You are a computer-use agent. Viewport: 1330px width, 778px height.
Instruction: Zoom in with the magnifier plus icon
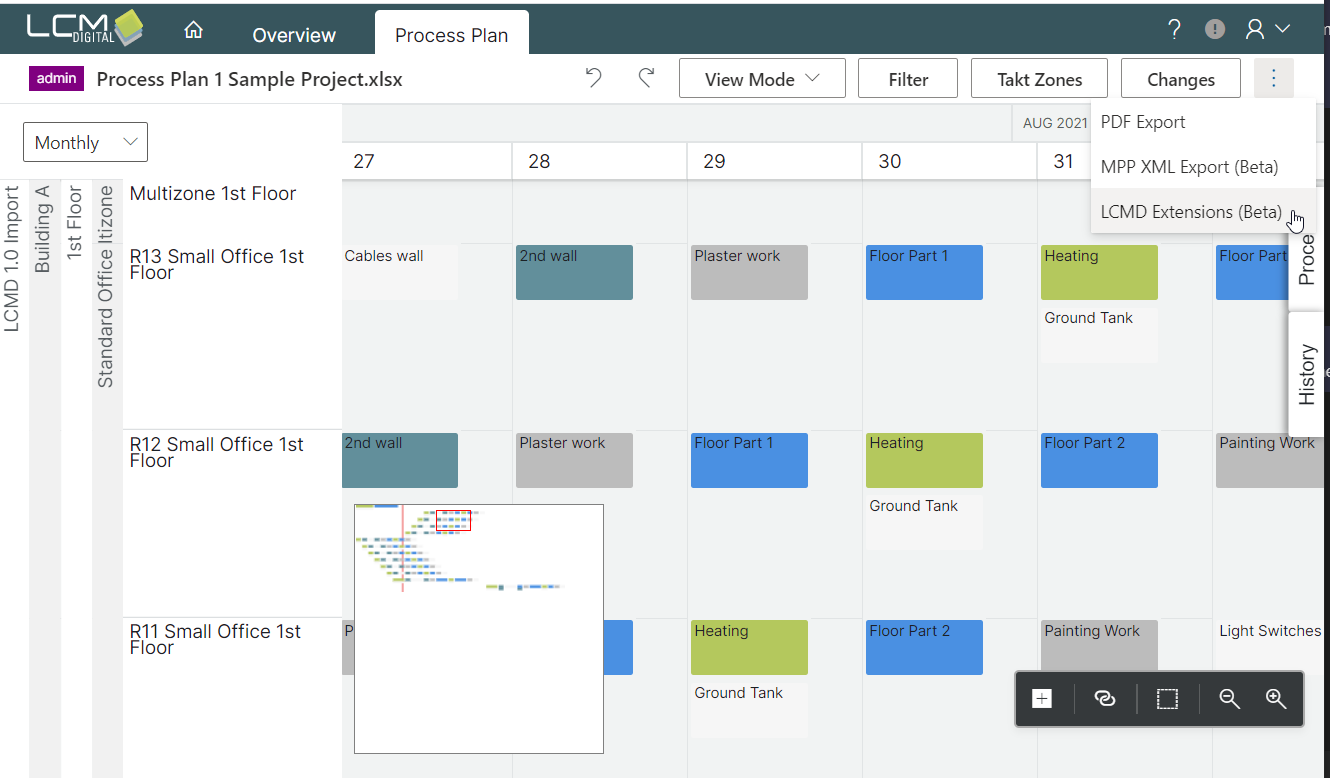point(1276,699)
